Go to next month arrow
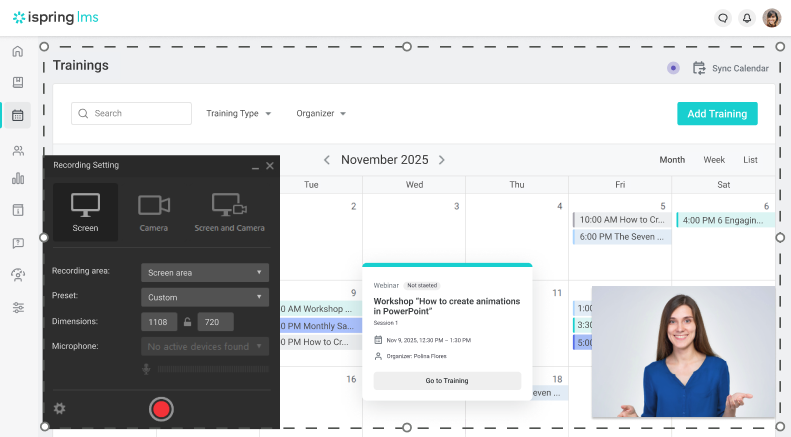791x437 pixels. click(x=441, y=160)
